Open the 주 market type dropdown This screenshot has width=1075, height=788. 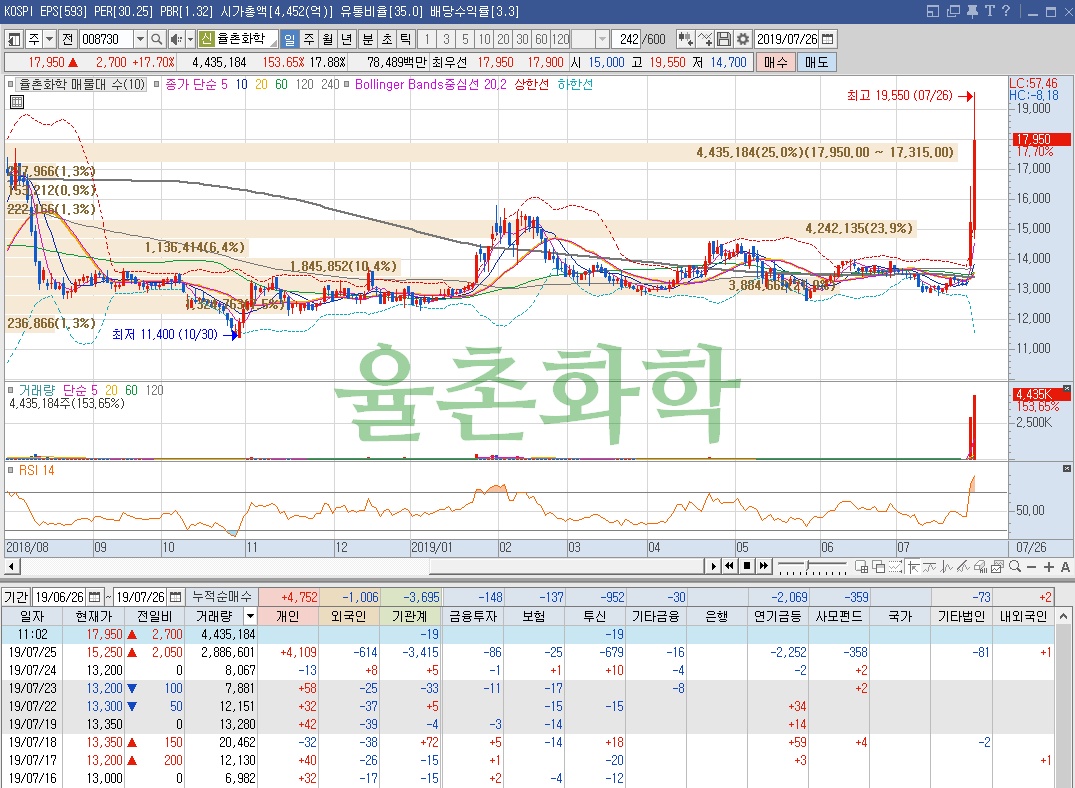[49, 39]
